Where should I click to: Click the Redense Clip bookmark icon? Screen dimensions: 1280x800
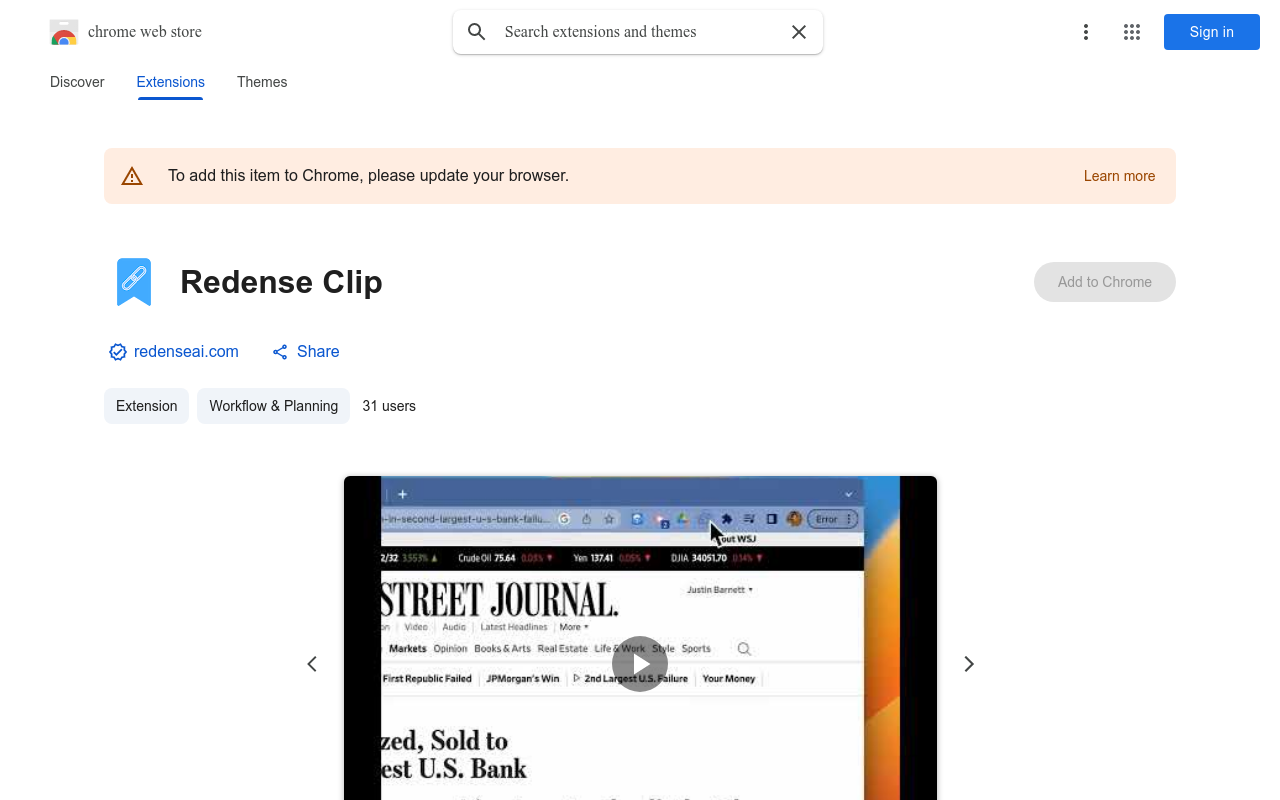point(134,282)
